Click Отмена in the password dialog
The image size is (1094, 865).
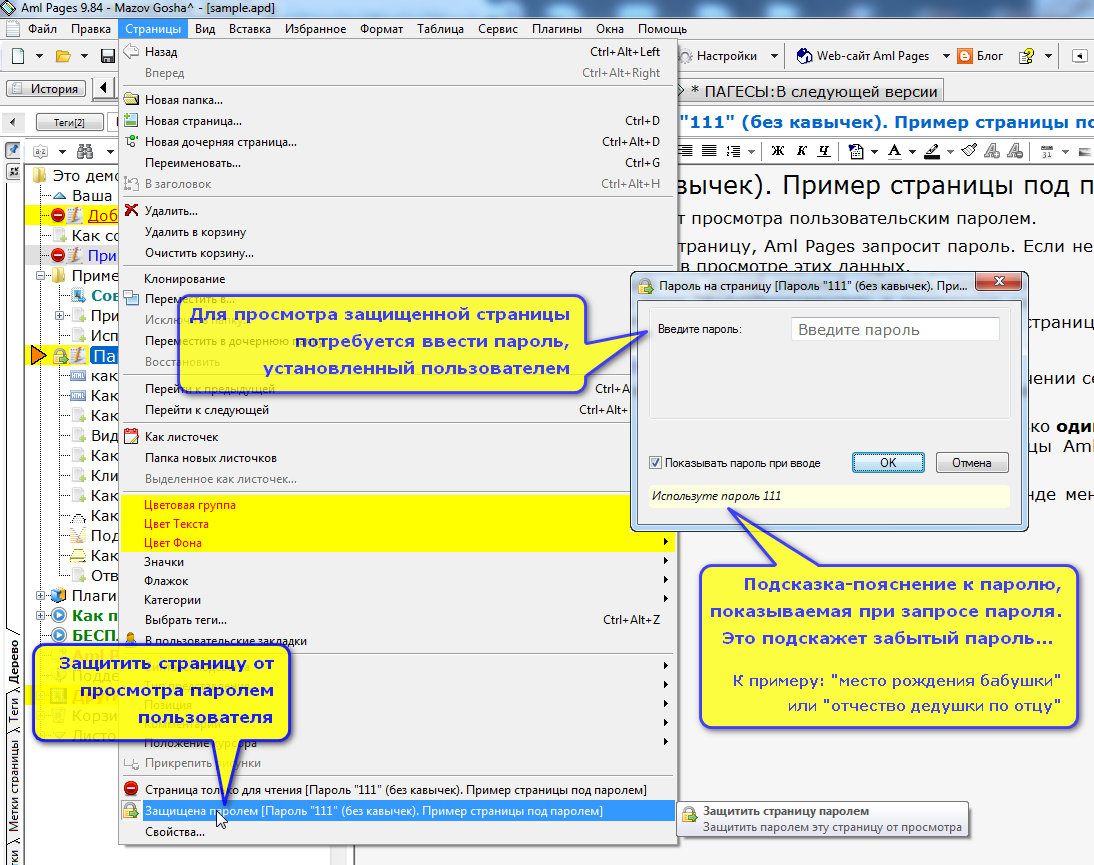(x=972, y=462)
